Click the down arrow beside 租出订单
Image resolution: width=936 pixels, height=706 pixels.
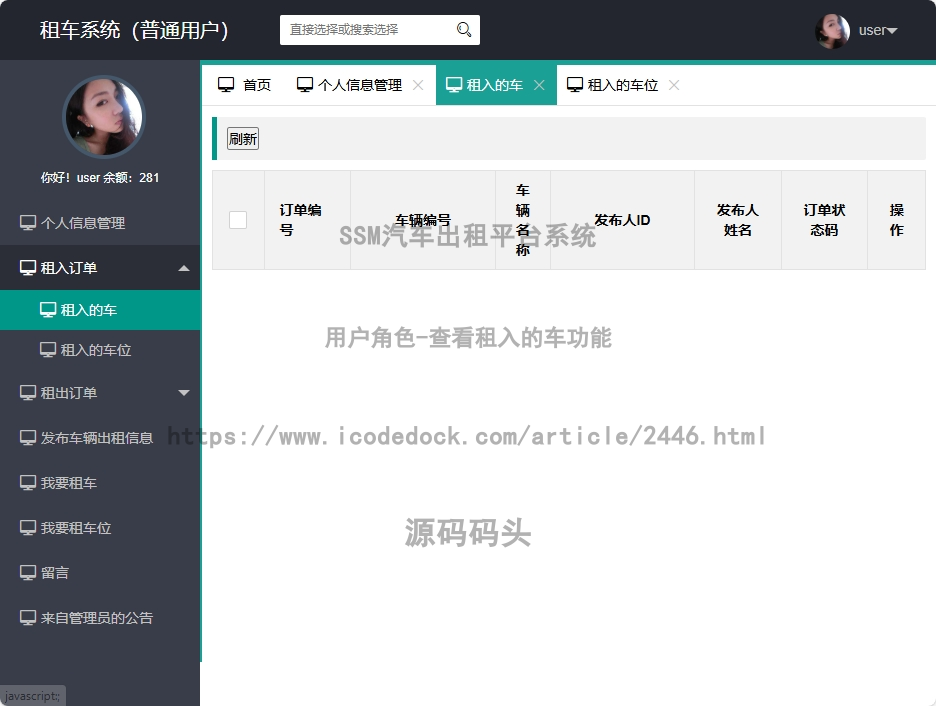184,393
